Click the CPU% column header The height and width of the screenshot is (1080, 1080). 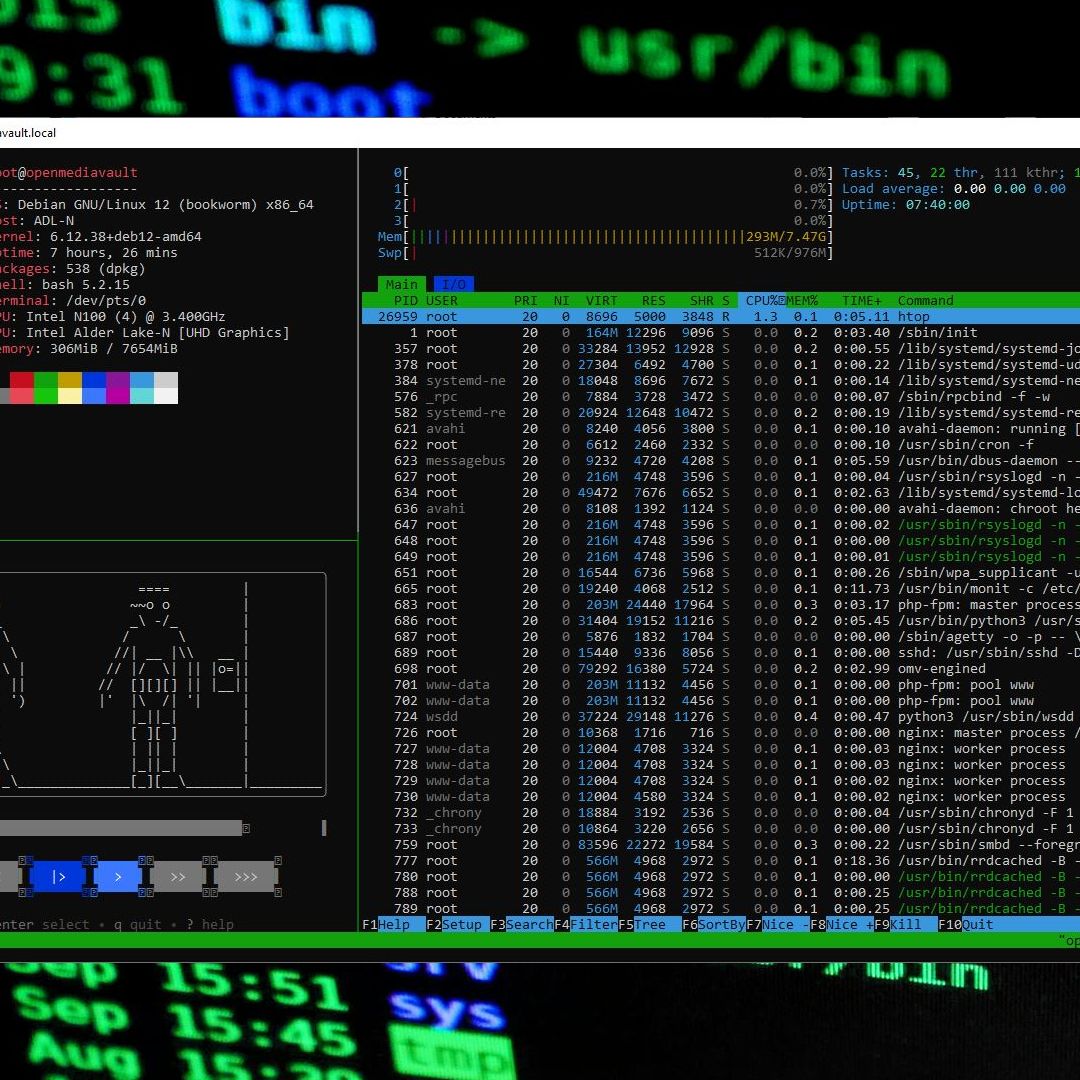(762, 300)
